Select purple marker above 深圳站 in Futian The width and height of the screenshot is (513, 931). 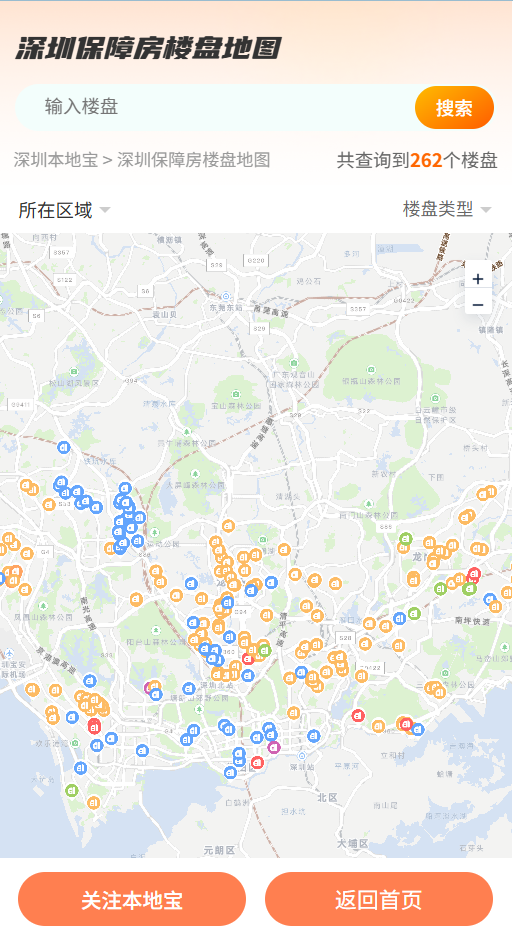coord(274,748)
